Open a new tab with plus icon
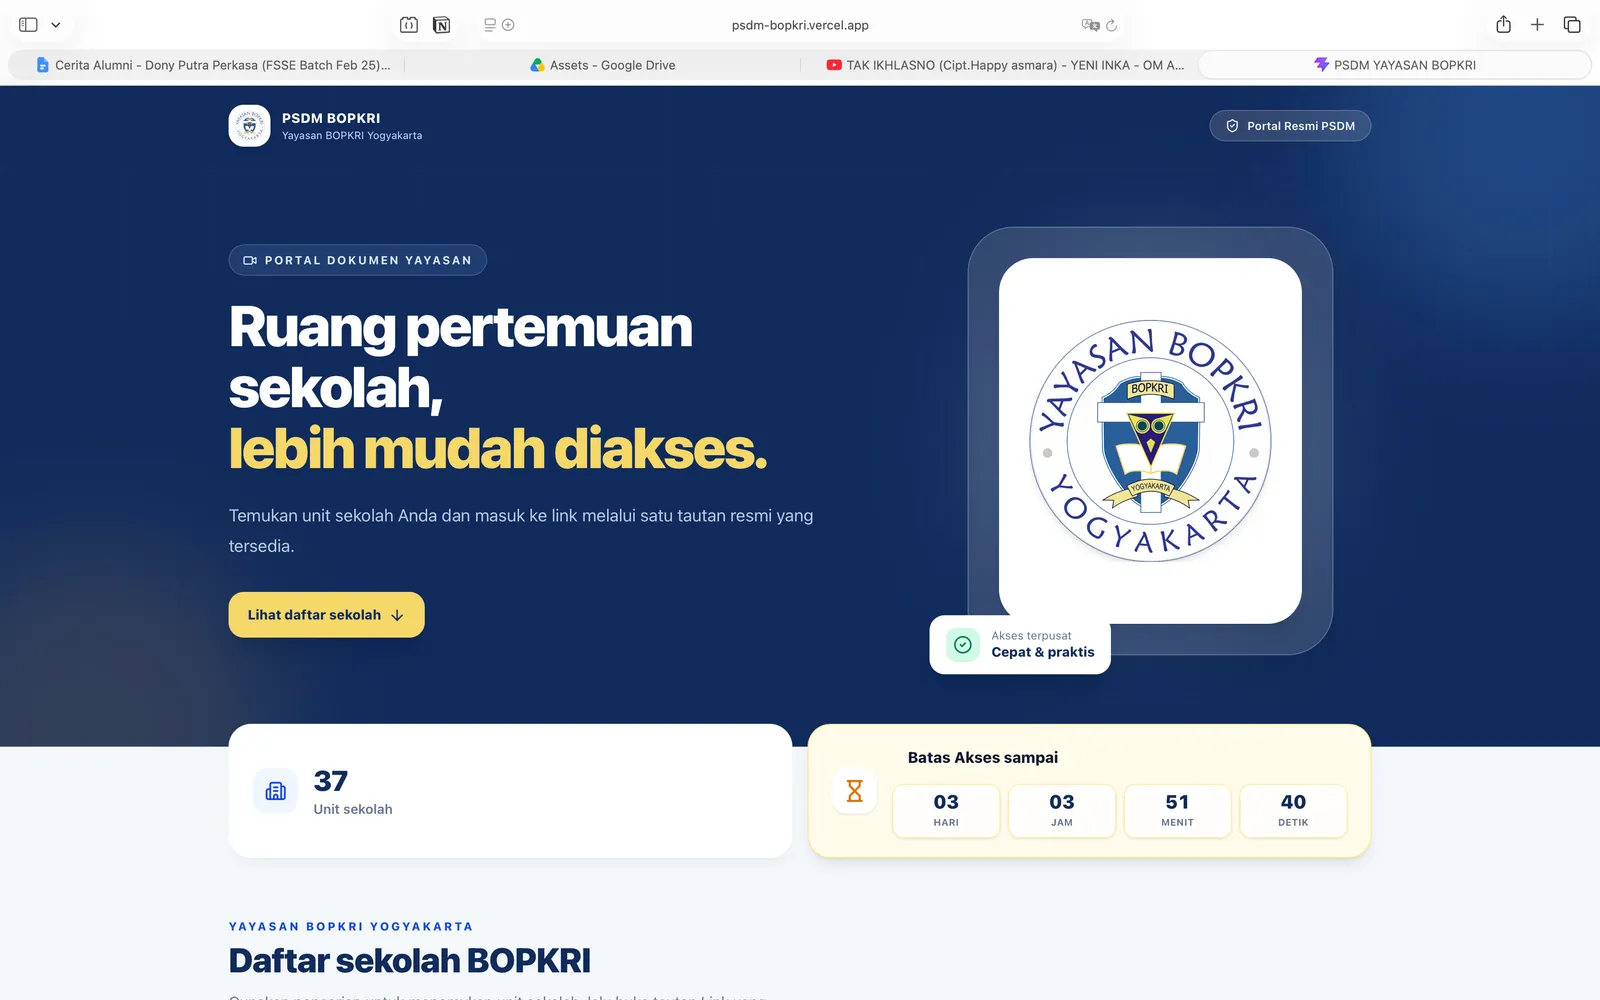 pos(1537,25)
